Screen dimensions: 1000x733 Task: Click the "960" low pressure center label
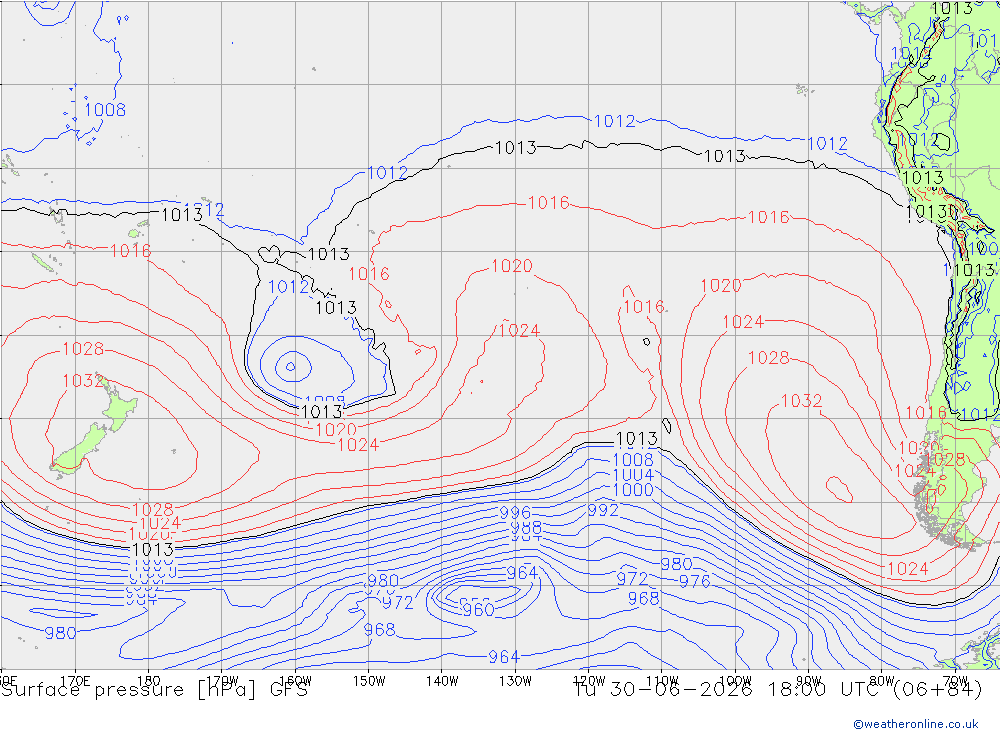(478, 609)
